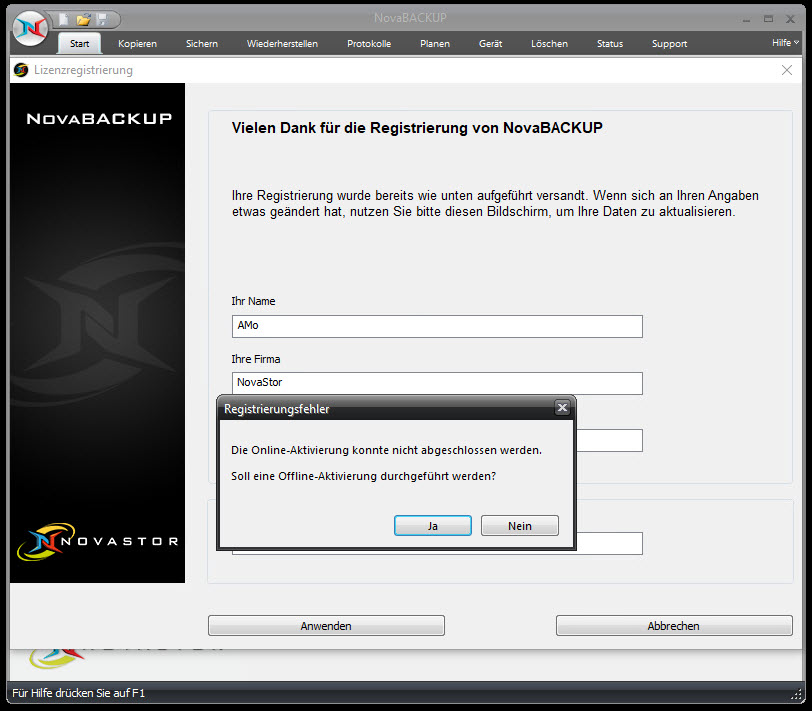Click the 'Ihr Name' label
Screen dimensions: 812x711
[253, 301]
